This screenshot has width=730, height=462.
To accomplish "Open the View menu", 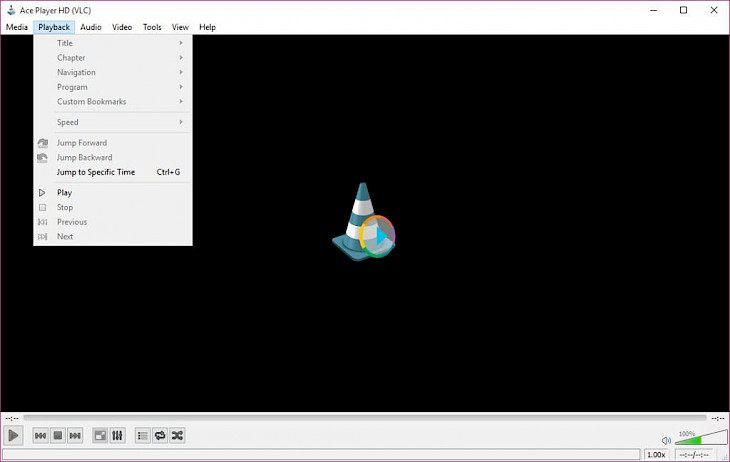I will (180, 27).
